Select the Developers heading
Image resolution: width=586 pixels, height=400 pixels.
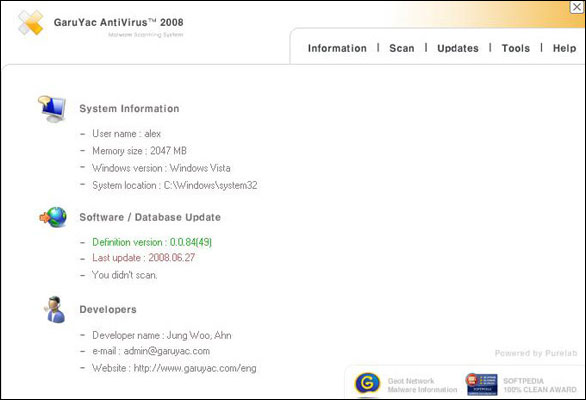108,310
